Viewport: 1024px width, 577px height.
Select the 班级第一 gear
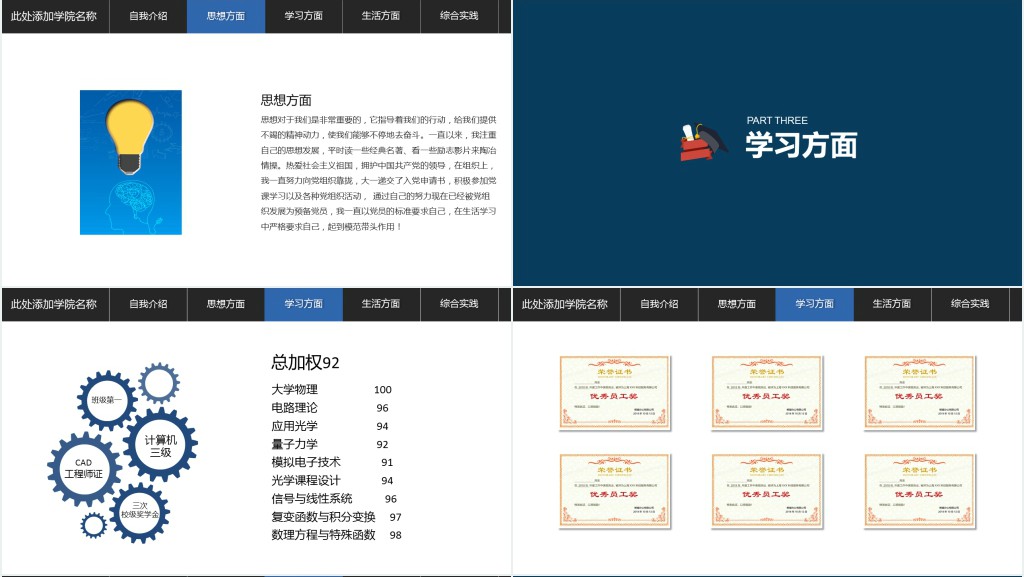tap(106, 399)
